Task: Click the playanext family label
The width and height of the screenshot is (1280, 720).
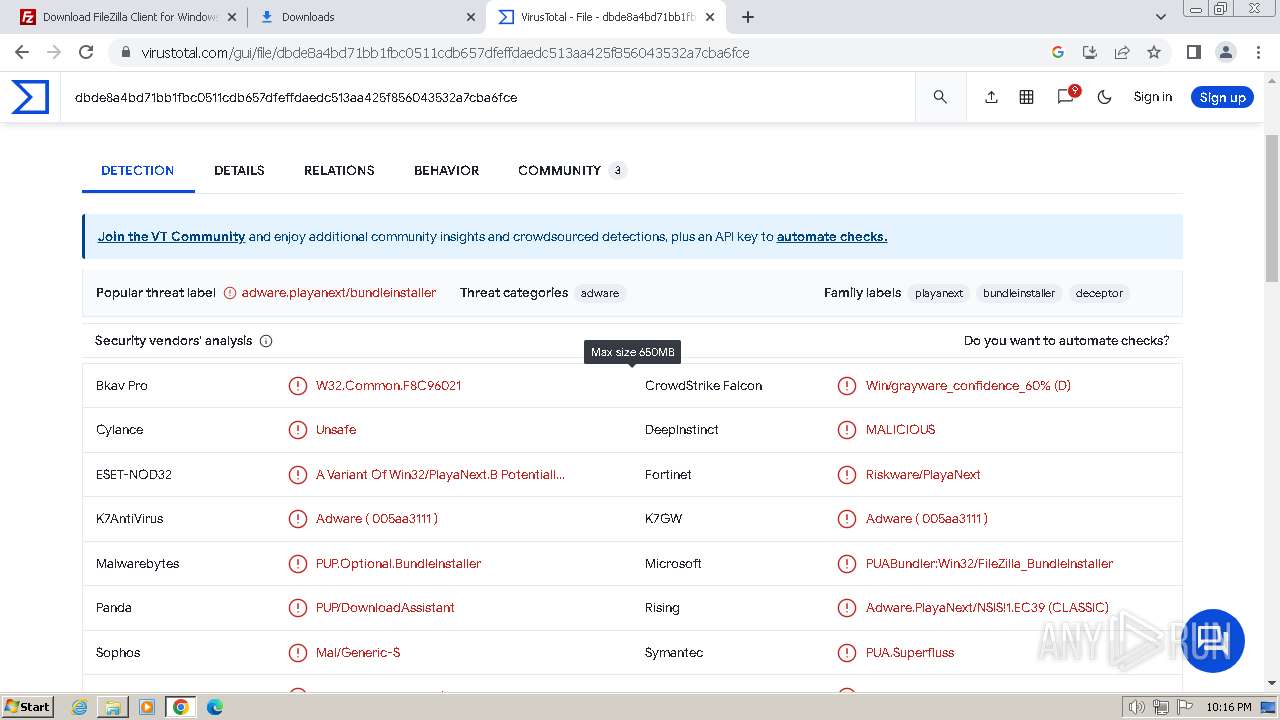Action: [x=939, y=293]
